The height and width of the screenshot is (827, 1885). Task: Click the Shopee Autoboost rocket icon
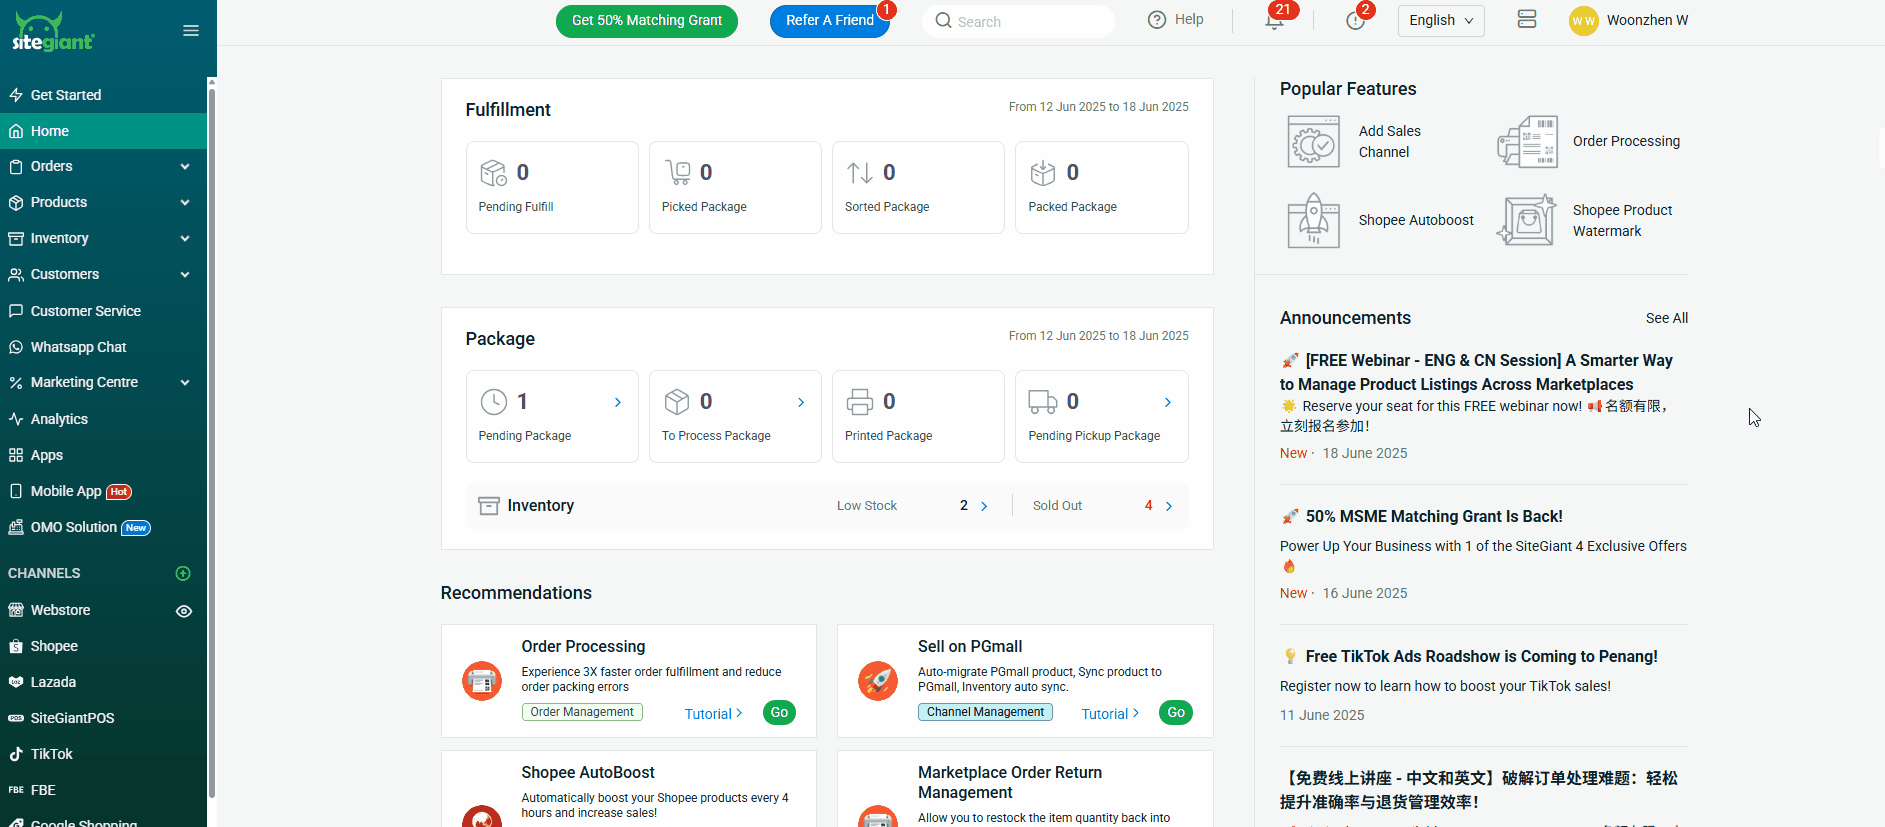(x=1313, y=220)
